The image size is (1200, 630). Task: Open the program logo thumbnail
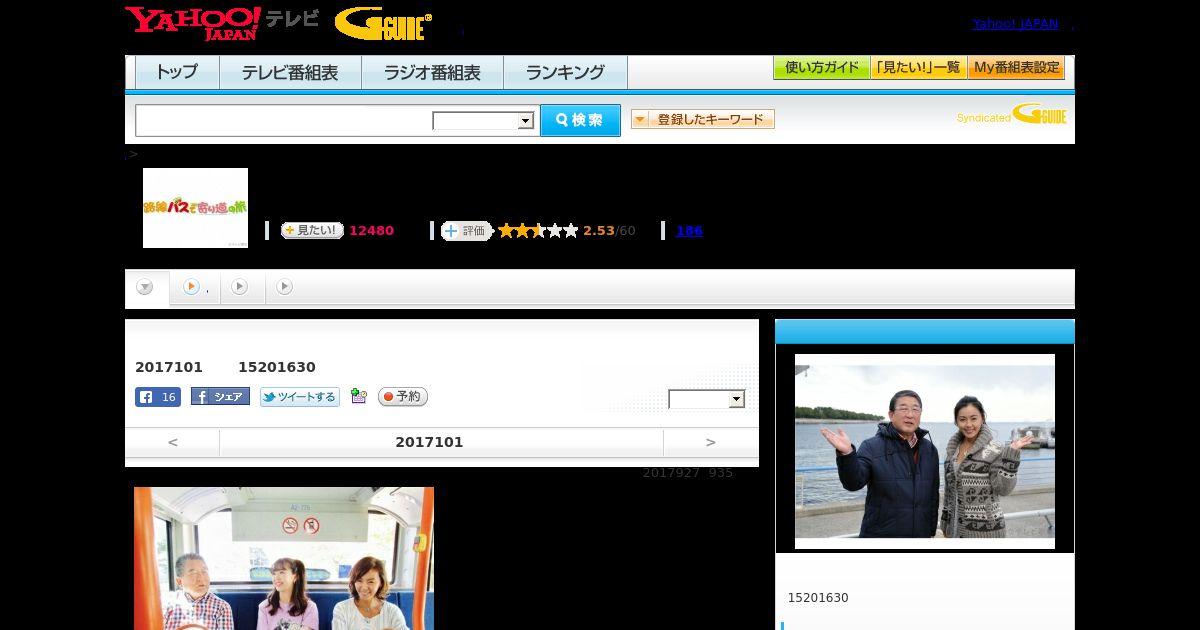click(195, 208)
